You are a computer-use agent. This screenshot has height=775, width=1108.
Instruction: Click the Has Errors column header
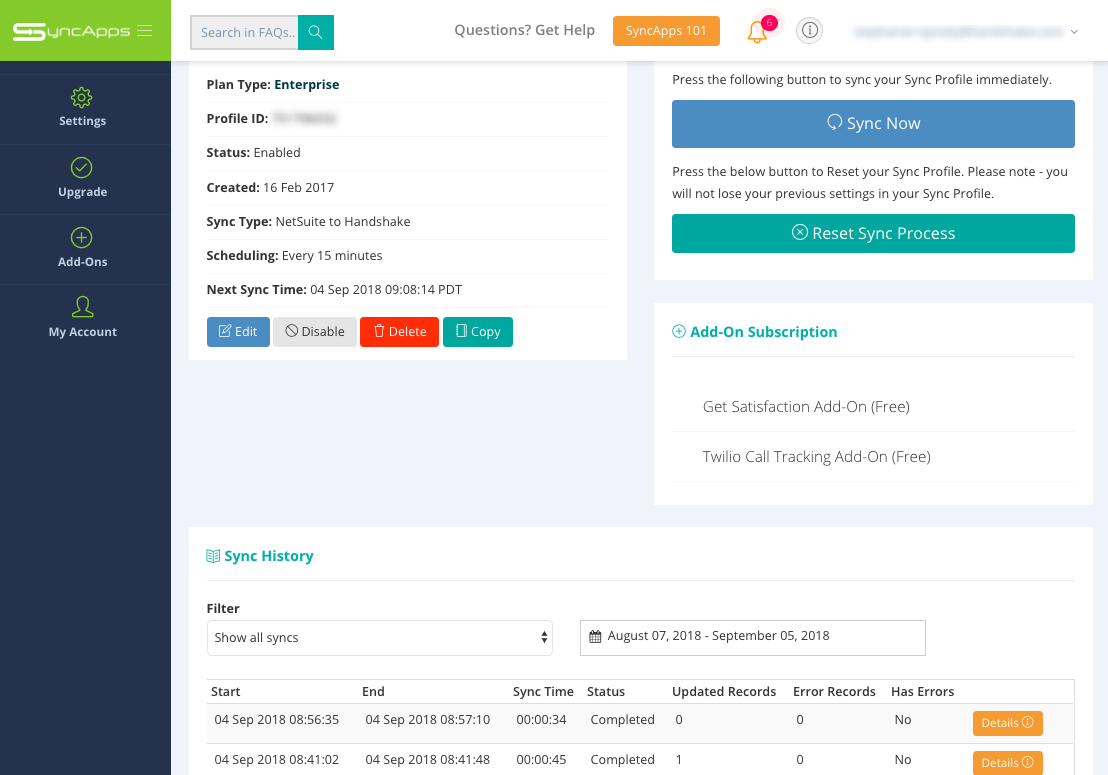922,692
